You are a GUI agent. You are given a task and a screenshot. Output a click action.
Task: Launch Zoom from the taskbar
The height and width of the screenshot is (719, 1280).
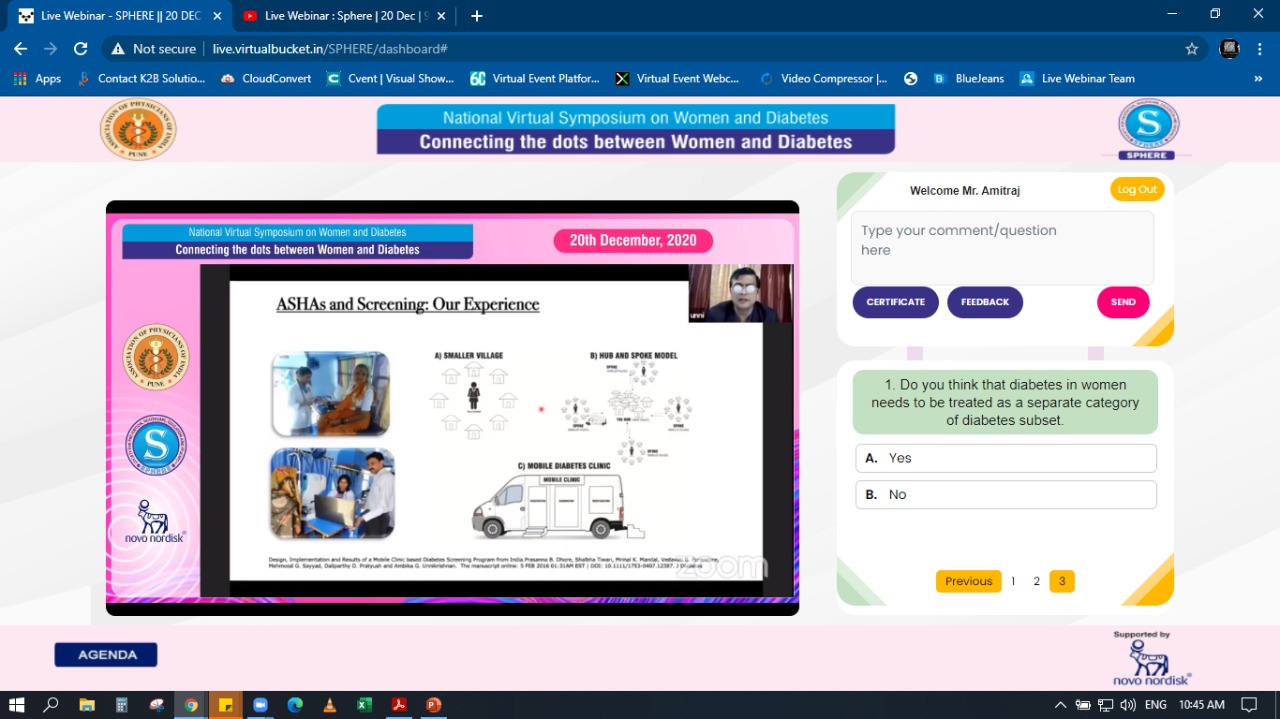[x=260, y=705]
